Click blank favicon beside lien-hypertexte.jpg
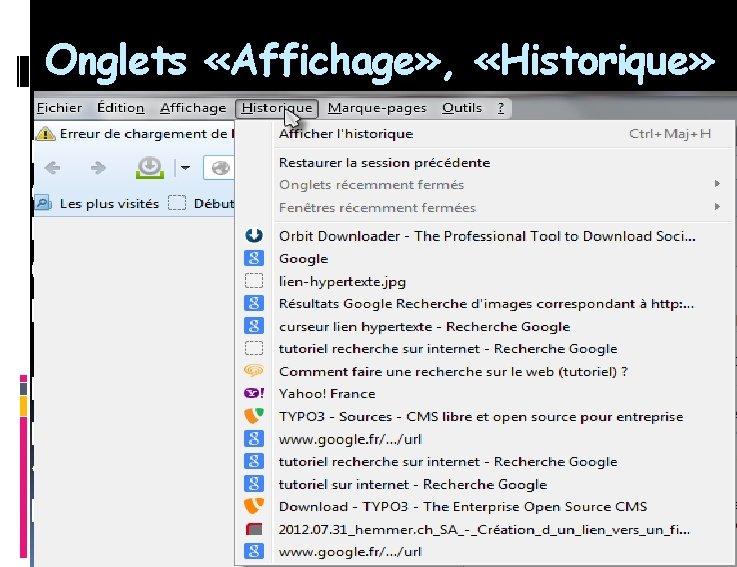This screenshot has width=737, height=567. pos(254,281)
